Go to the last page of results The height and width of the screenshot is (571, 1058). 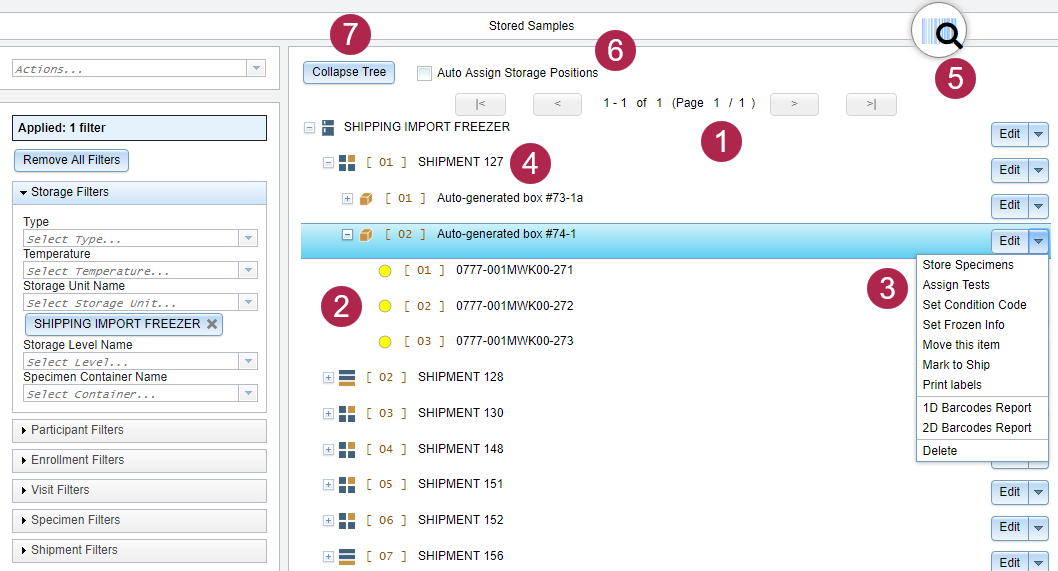(x=871, y=104)
